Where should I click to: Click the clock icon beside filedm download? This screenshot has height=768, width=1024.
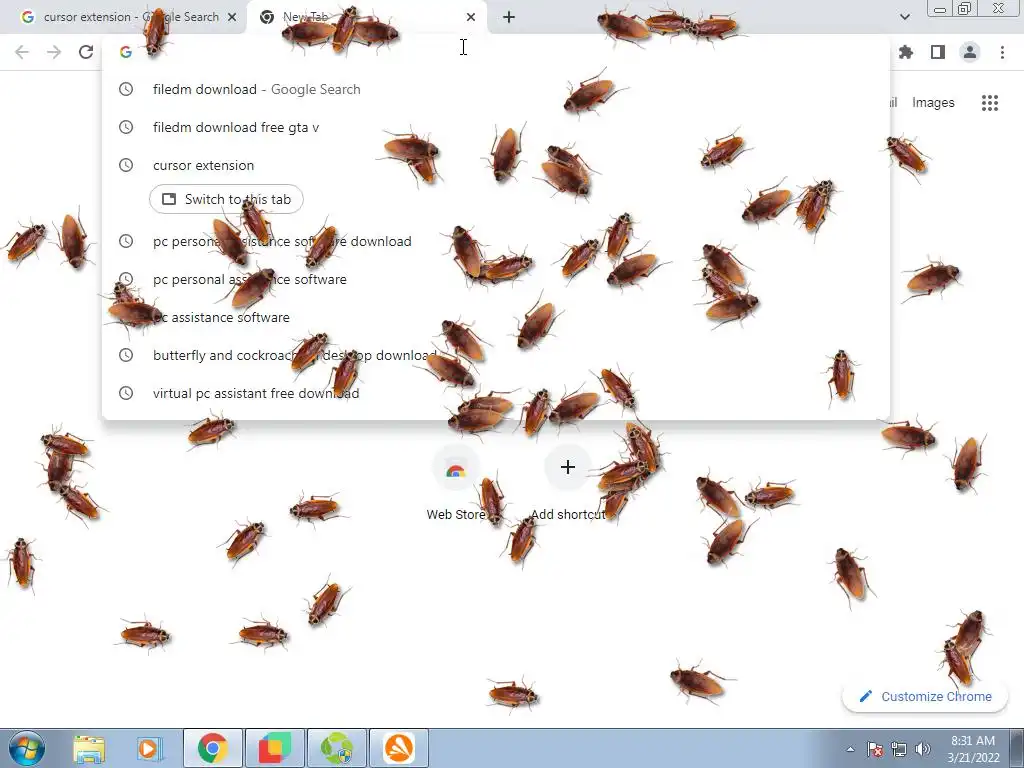[126, 89]
